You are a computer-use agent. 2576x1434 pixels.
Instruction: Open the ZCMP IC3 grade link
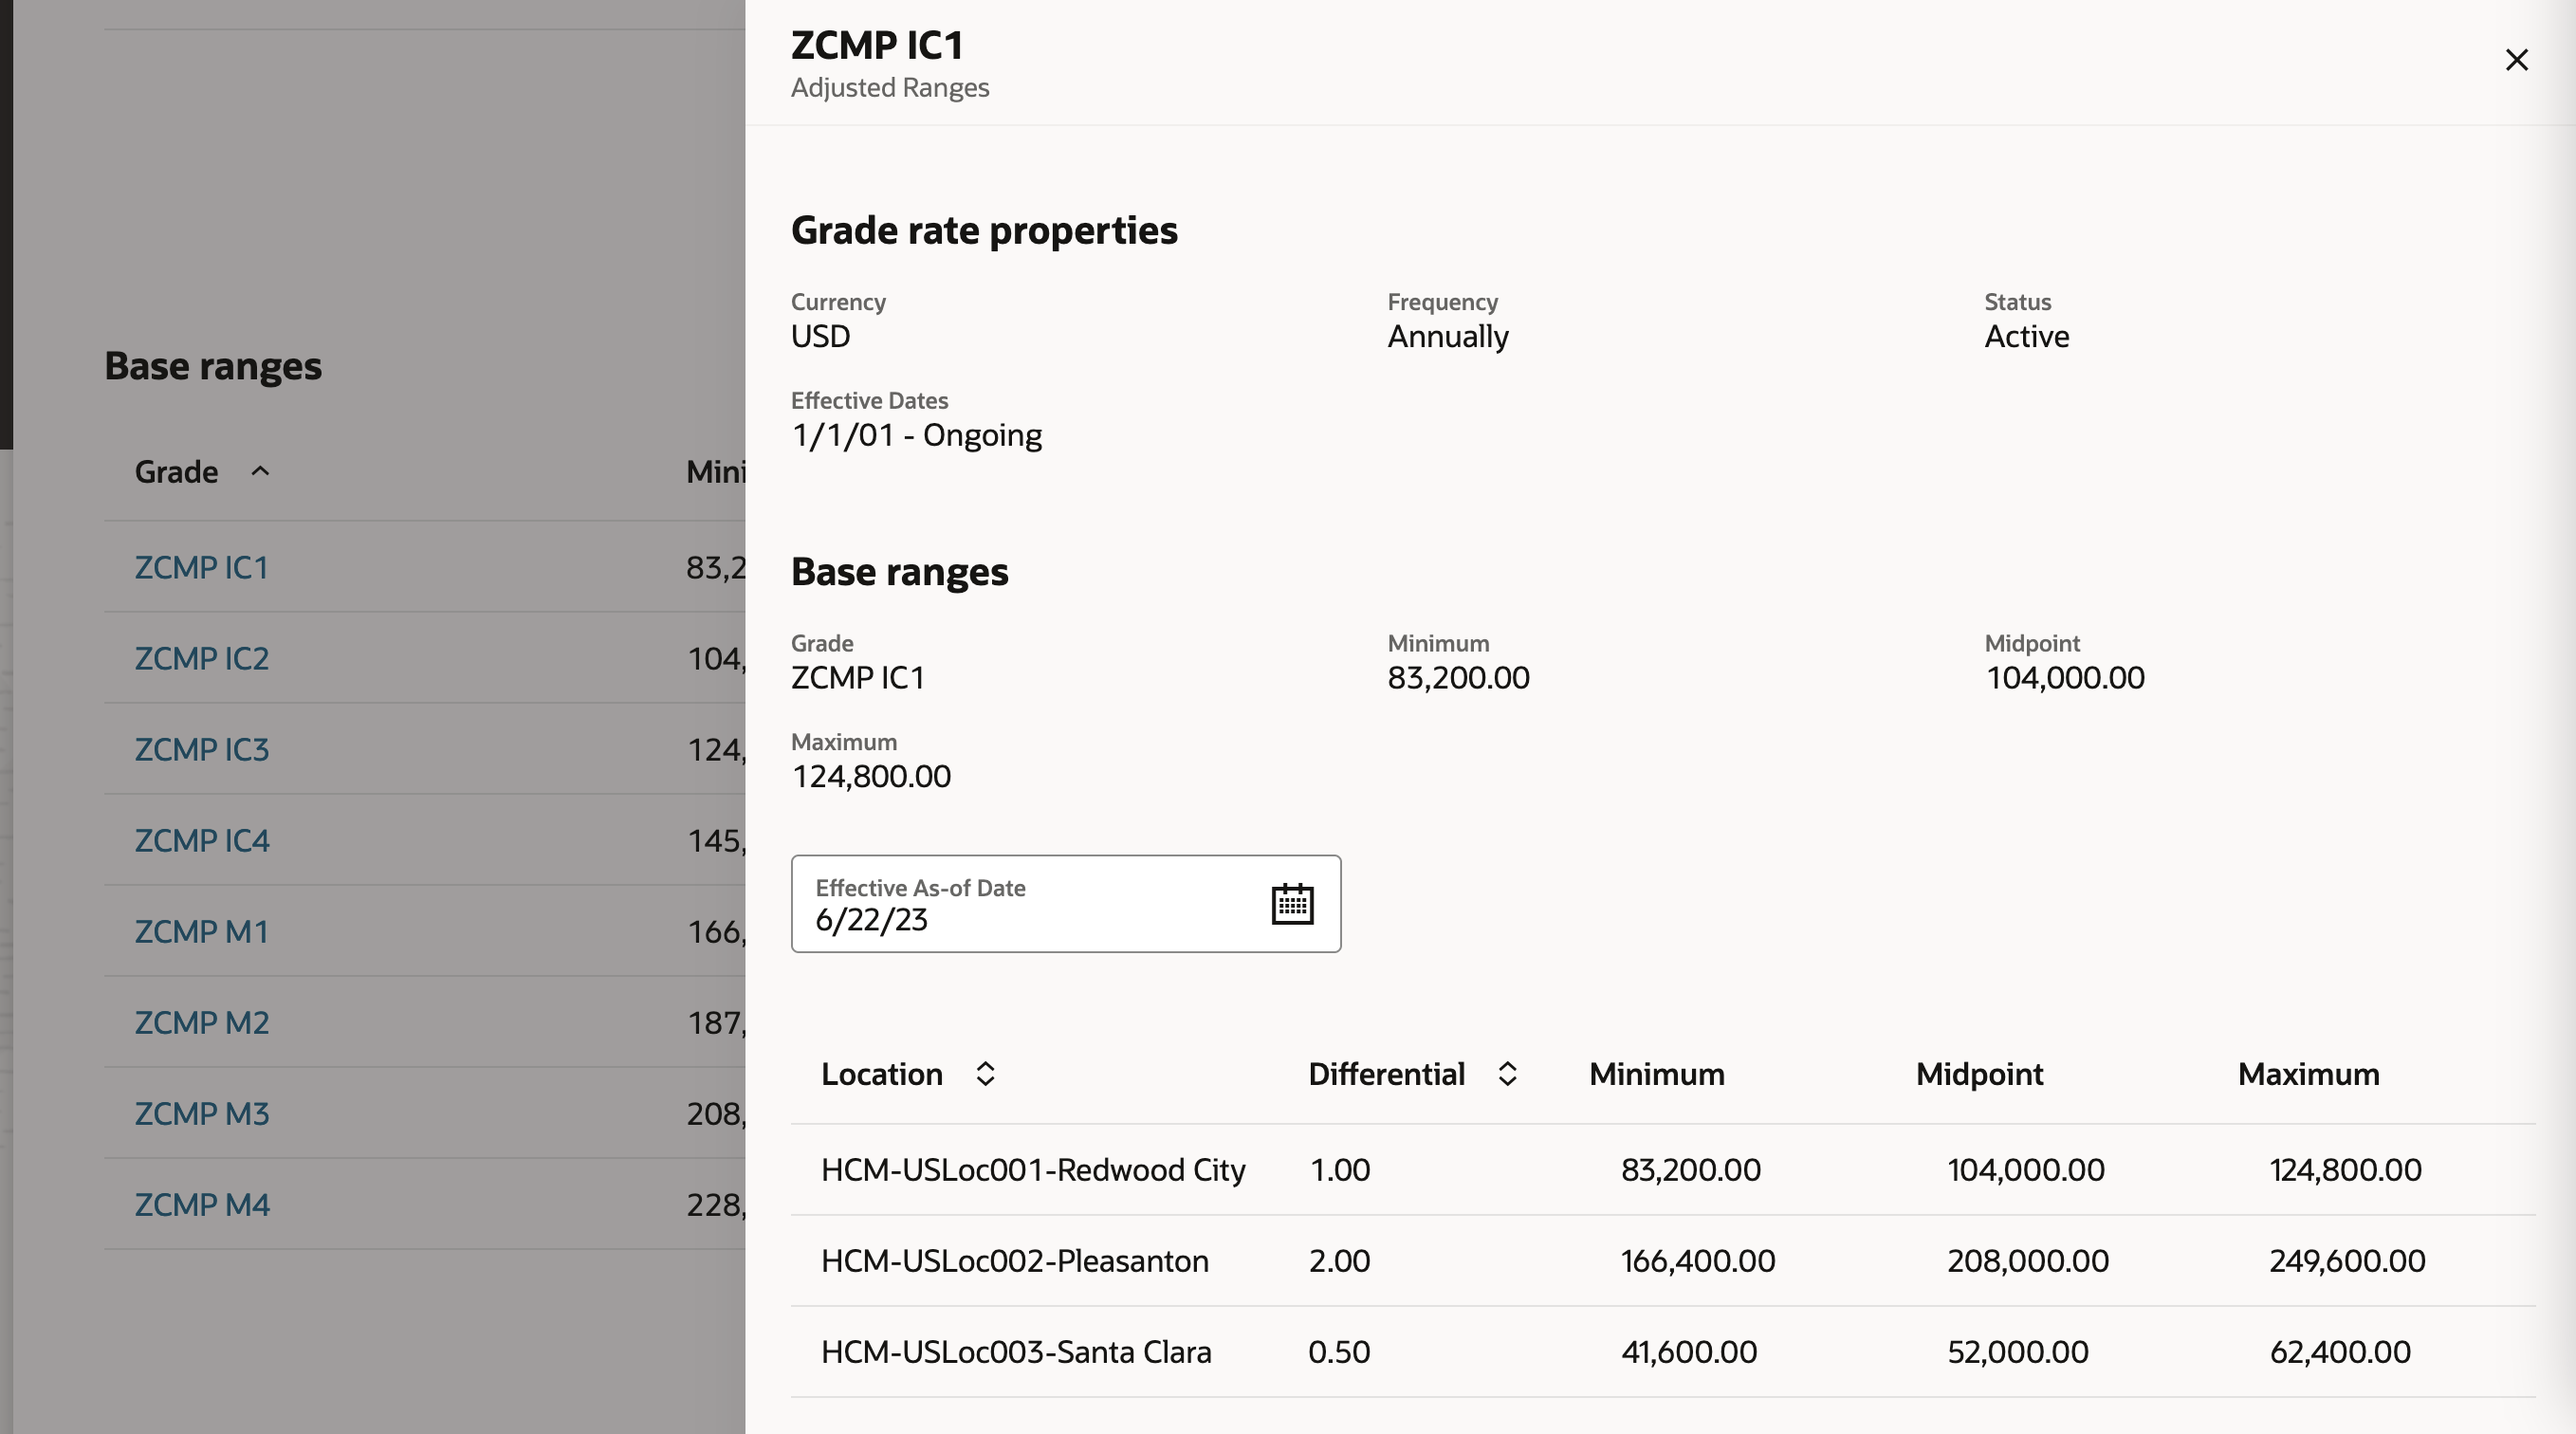tap(202, 749)
